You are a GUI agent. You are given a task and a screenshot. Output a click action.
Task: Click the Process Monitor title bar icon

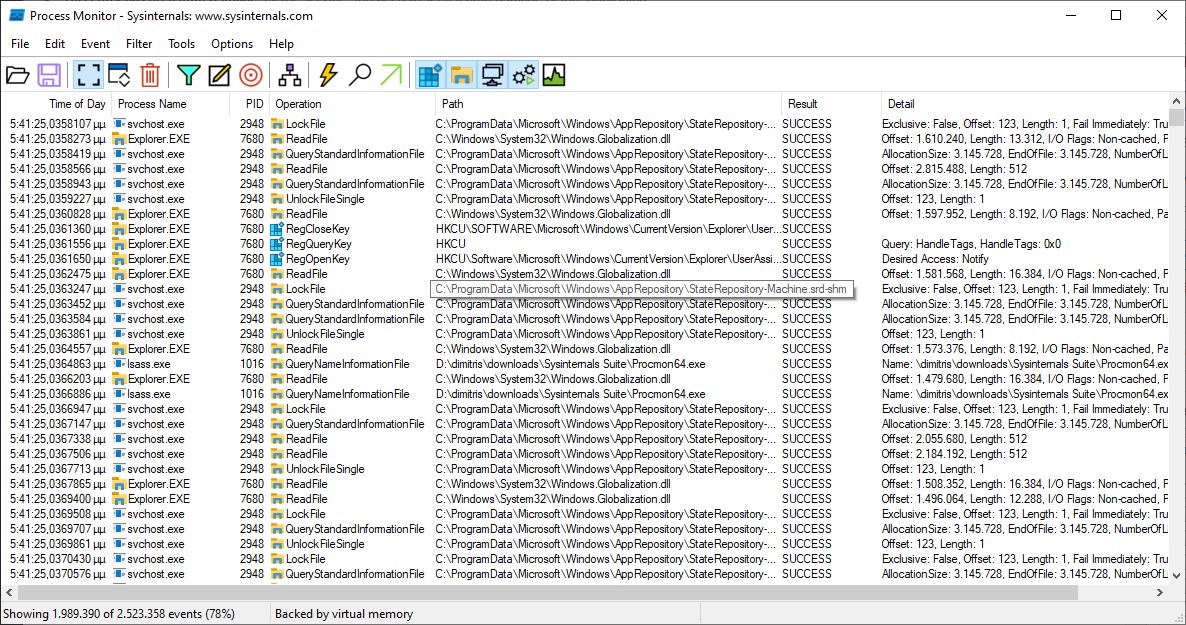click(17, 15)
